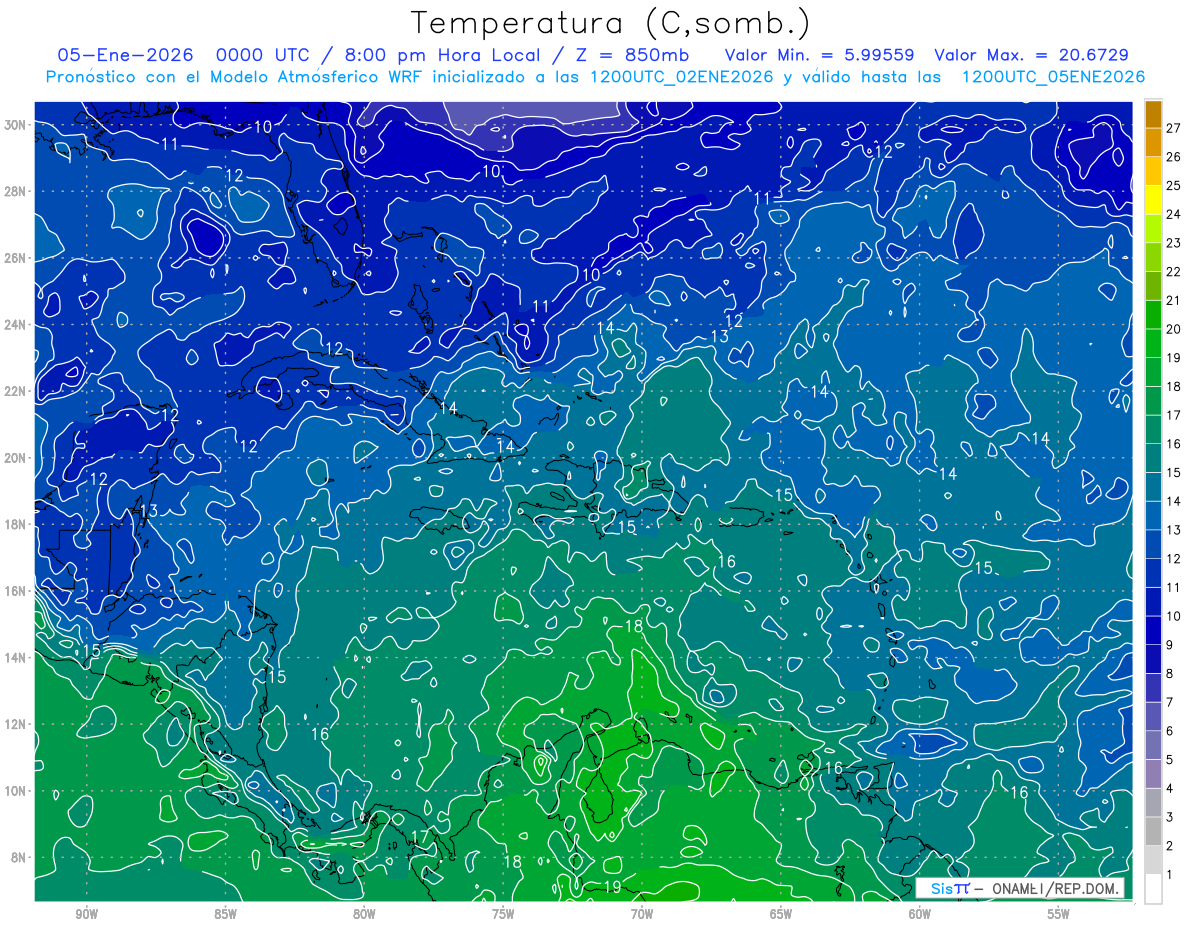Click the 10N latitude axis label
1200x927 pixels.
point(16,790)
